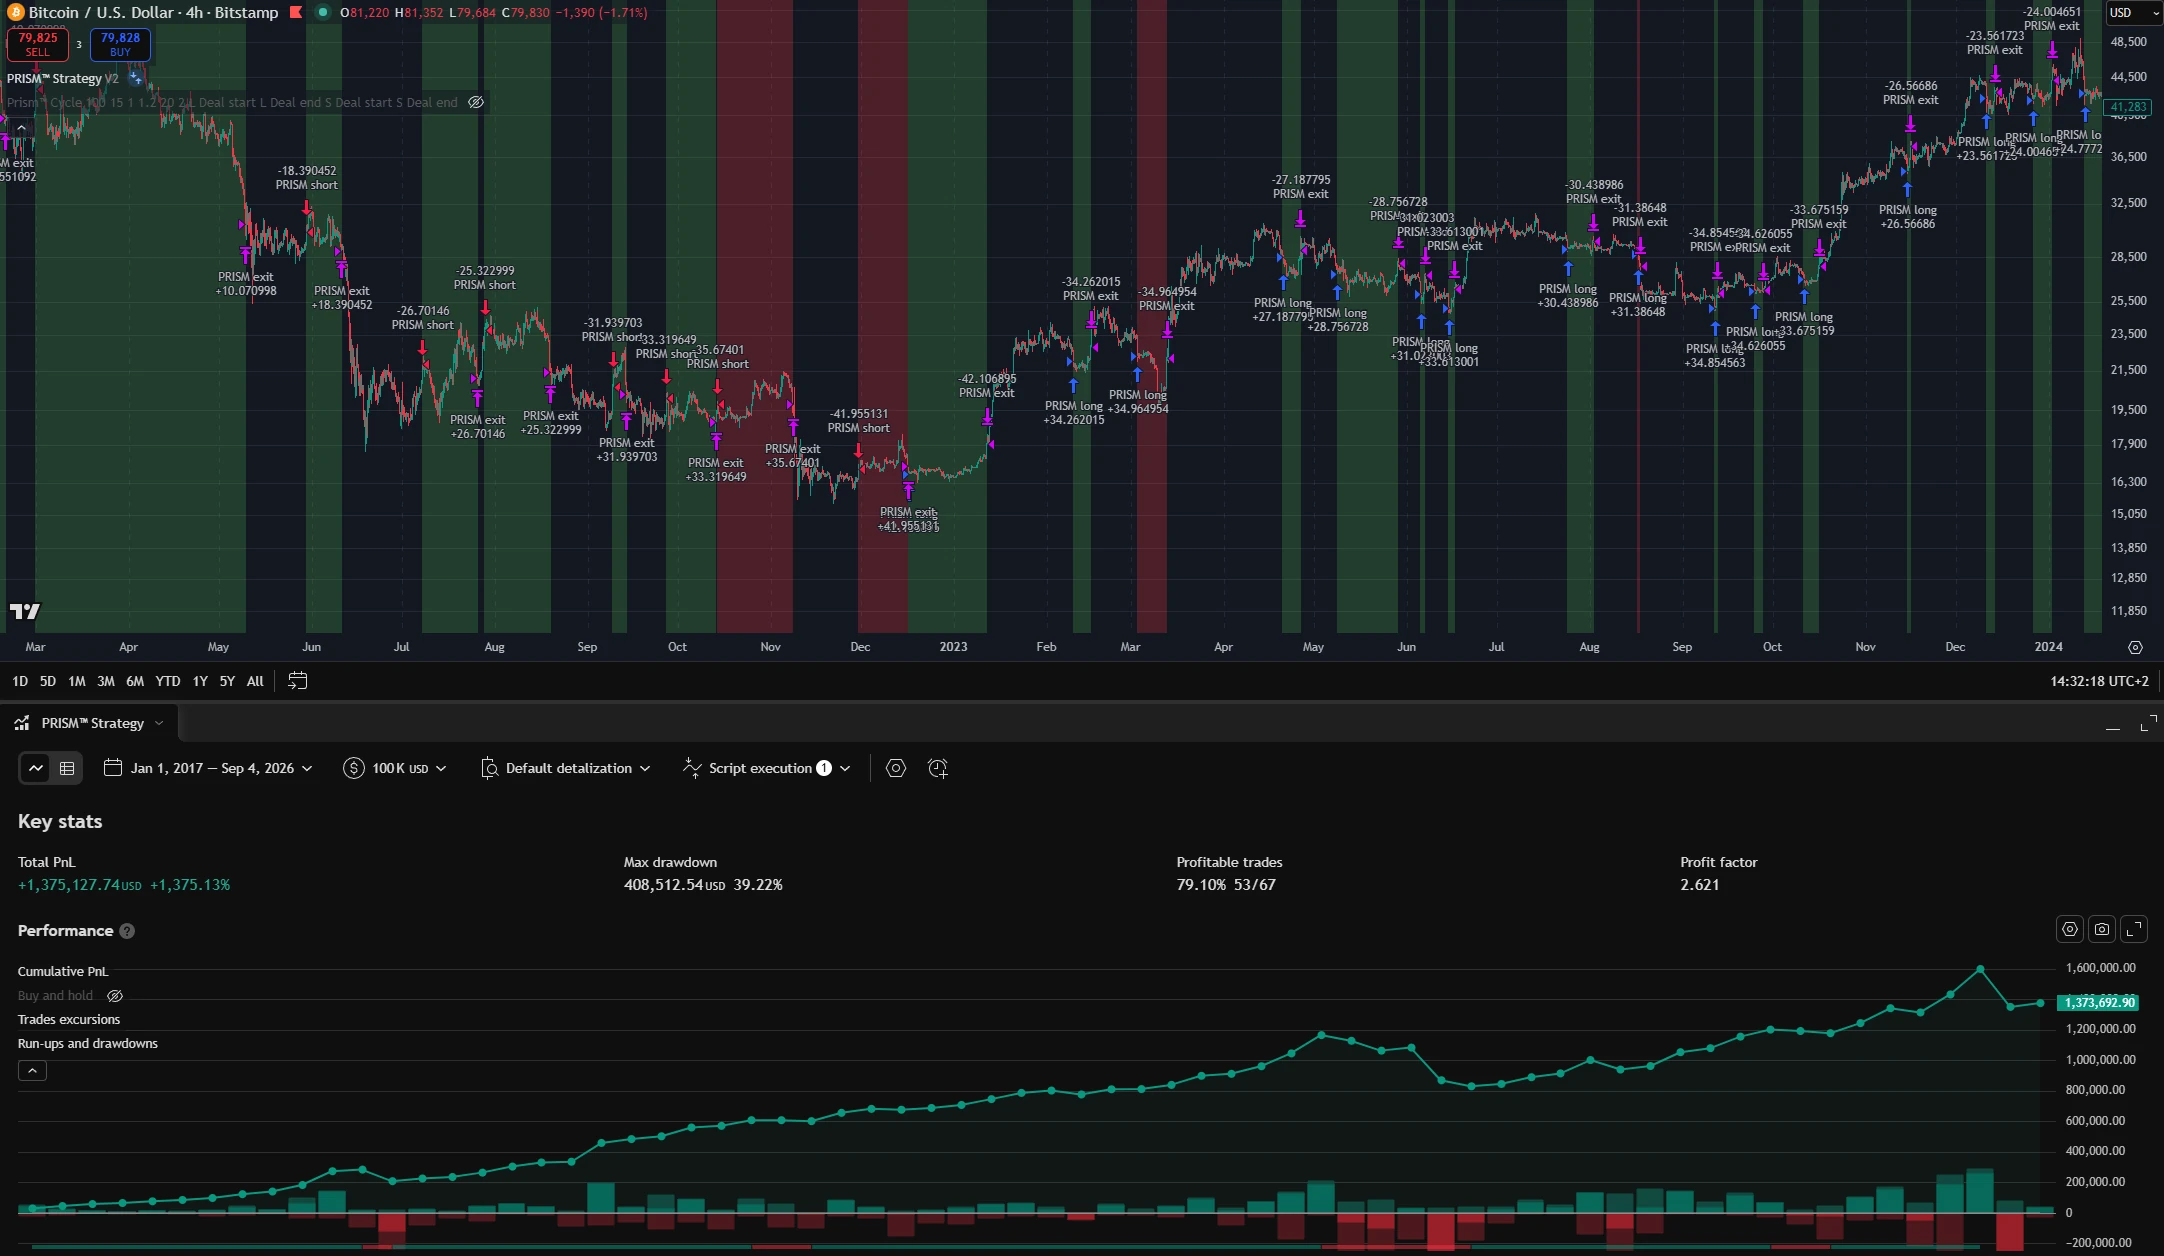Open the Default detalization dropdown
The image size is (2164, 1256).
coord(566,768)
